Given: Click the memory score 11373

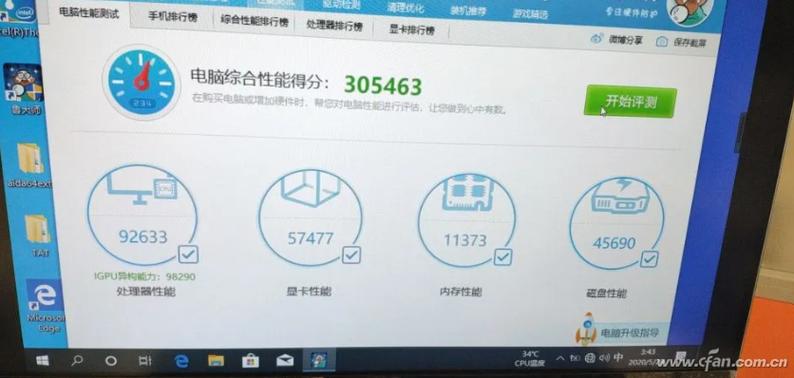Looking at the screenshot, I should pyautogui.click(x=465, y=240).
